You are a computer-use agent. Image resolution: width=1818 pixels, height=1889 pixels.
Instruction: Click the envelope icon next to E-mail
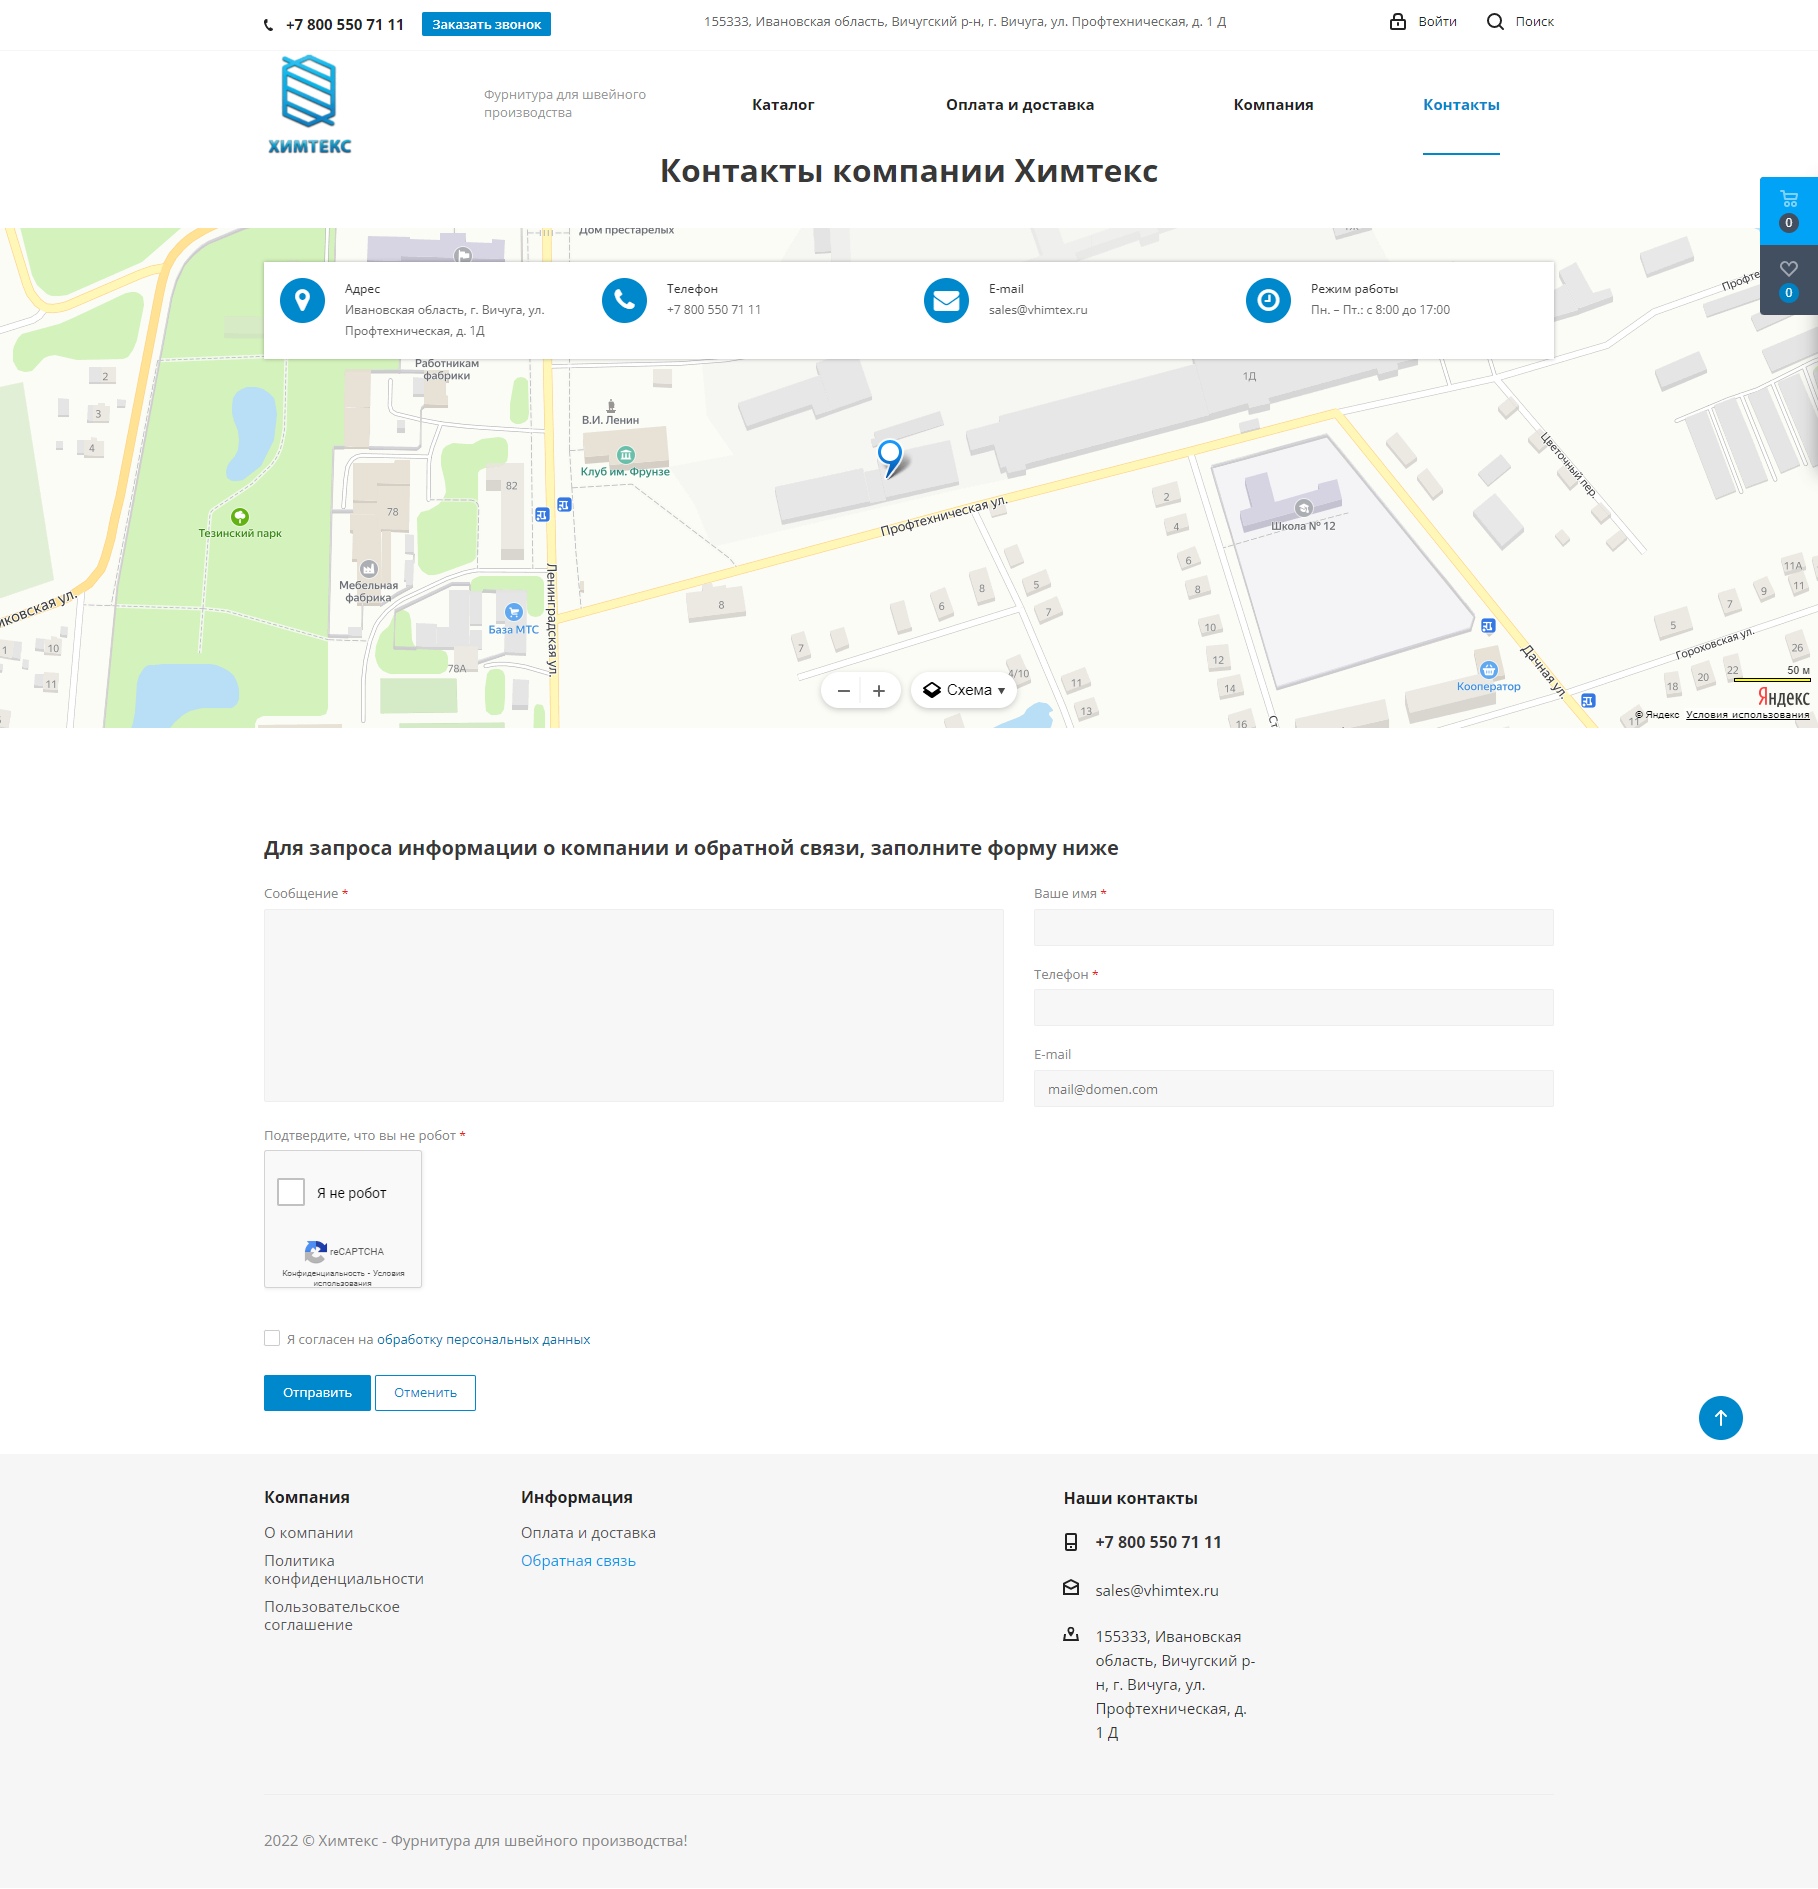click(946, 300)
